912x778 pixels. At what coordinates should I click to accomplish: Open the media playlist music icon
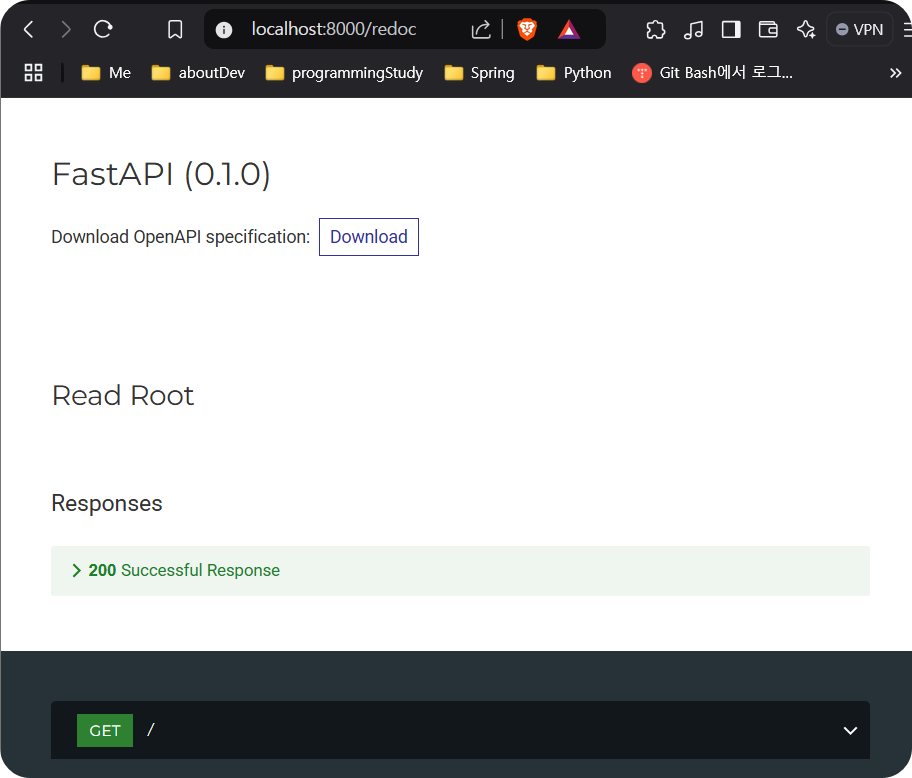(693, 29)
